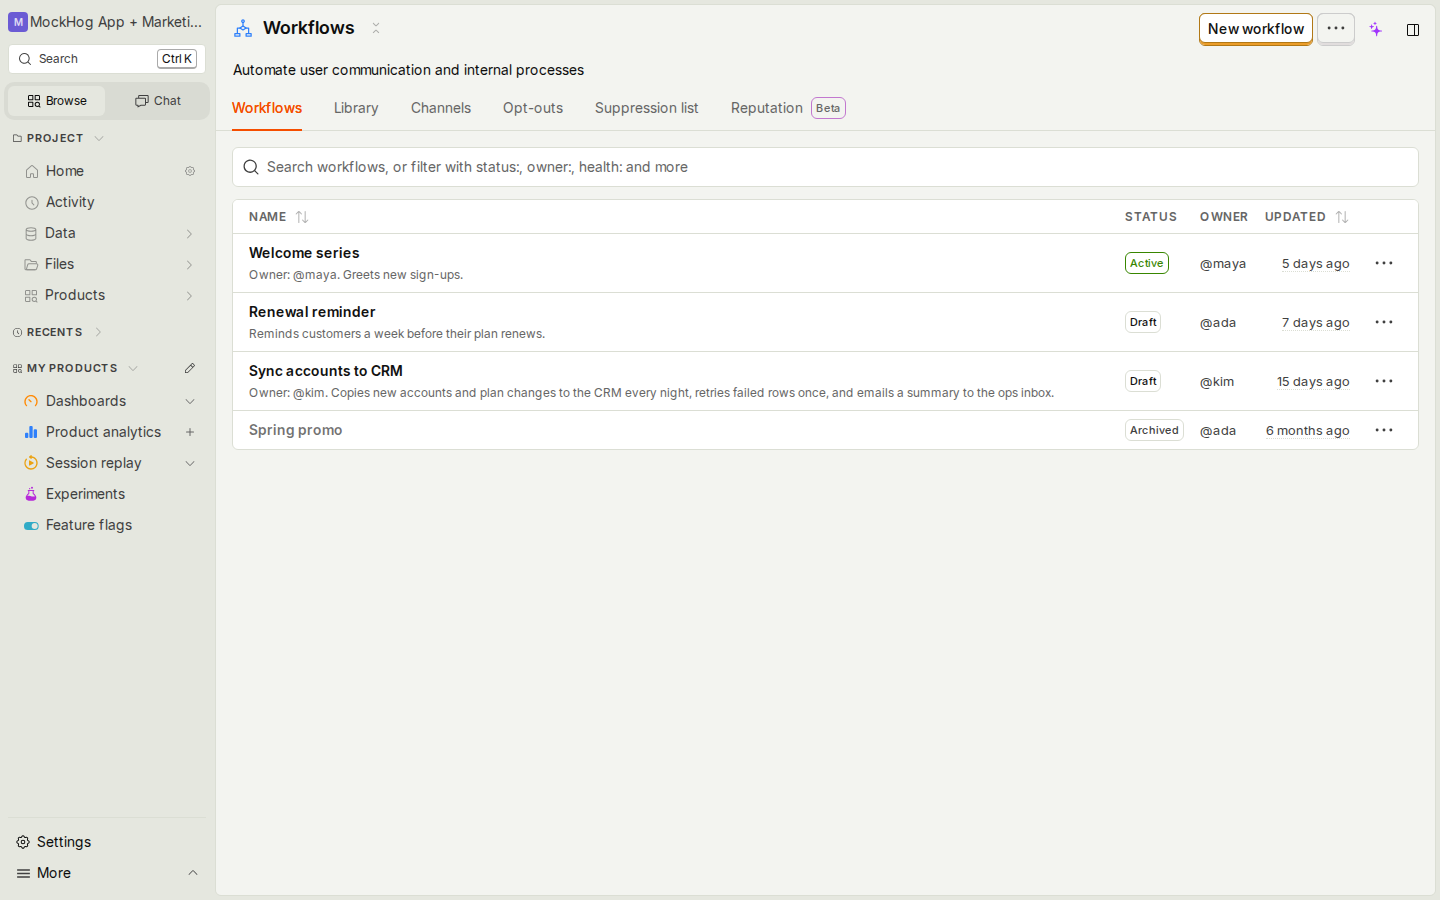Click the Experiments flask icon in the sidebar

coord(31,494)
